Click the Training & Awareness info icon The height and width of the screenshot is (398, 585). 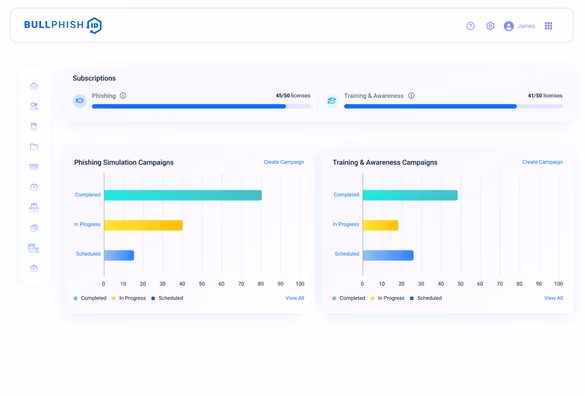point(411,95)
